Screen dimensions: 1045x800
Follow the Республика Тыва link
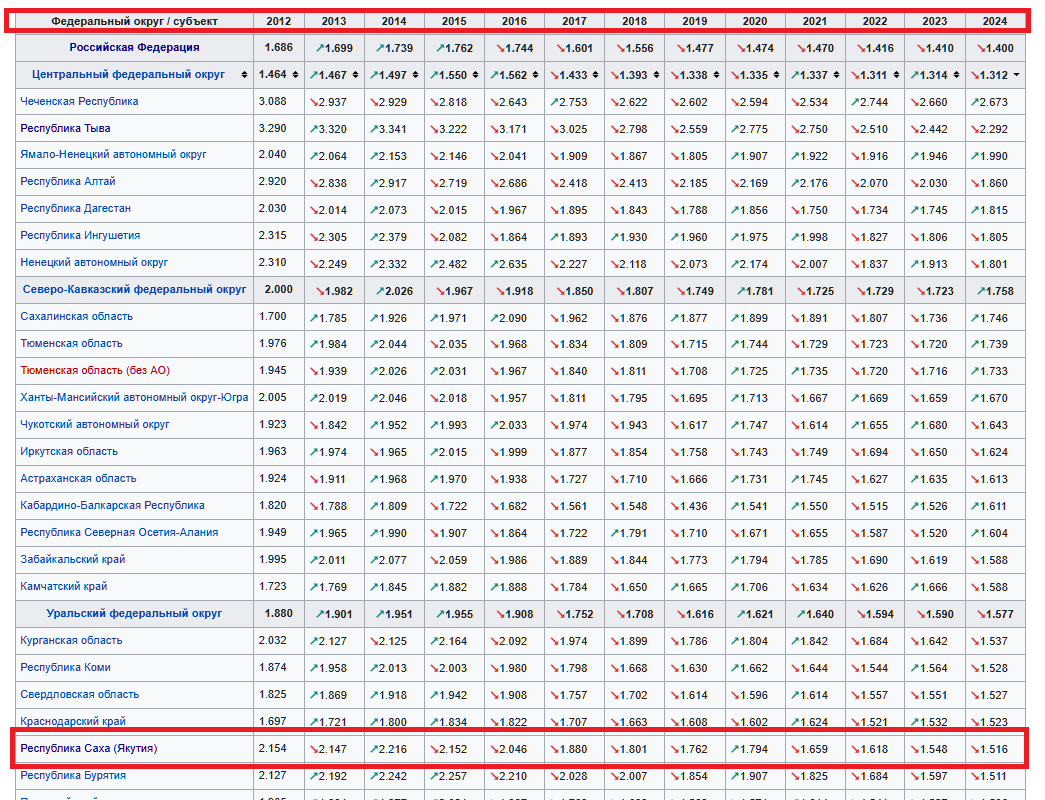pos(65,128)
